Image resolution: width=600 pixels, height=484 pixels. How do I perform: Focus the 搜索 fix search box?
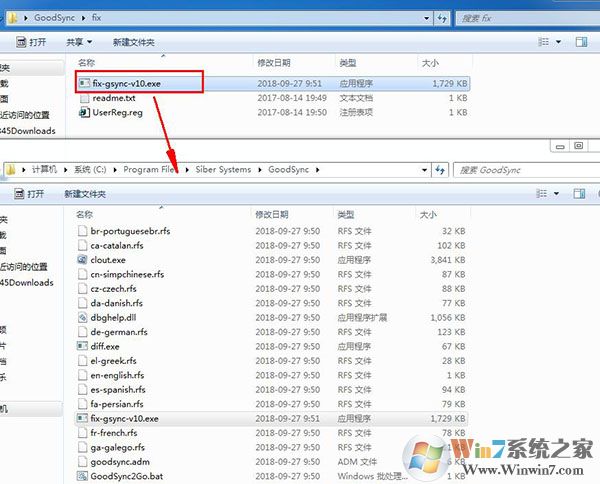coord(528,18)
